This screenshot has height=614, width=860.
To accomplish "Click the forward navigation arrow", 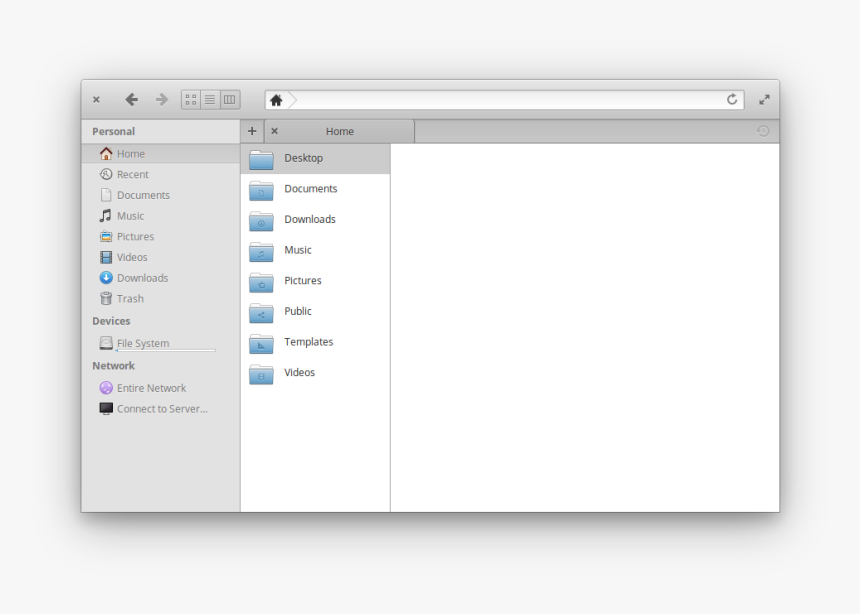I will pos(160,99).
